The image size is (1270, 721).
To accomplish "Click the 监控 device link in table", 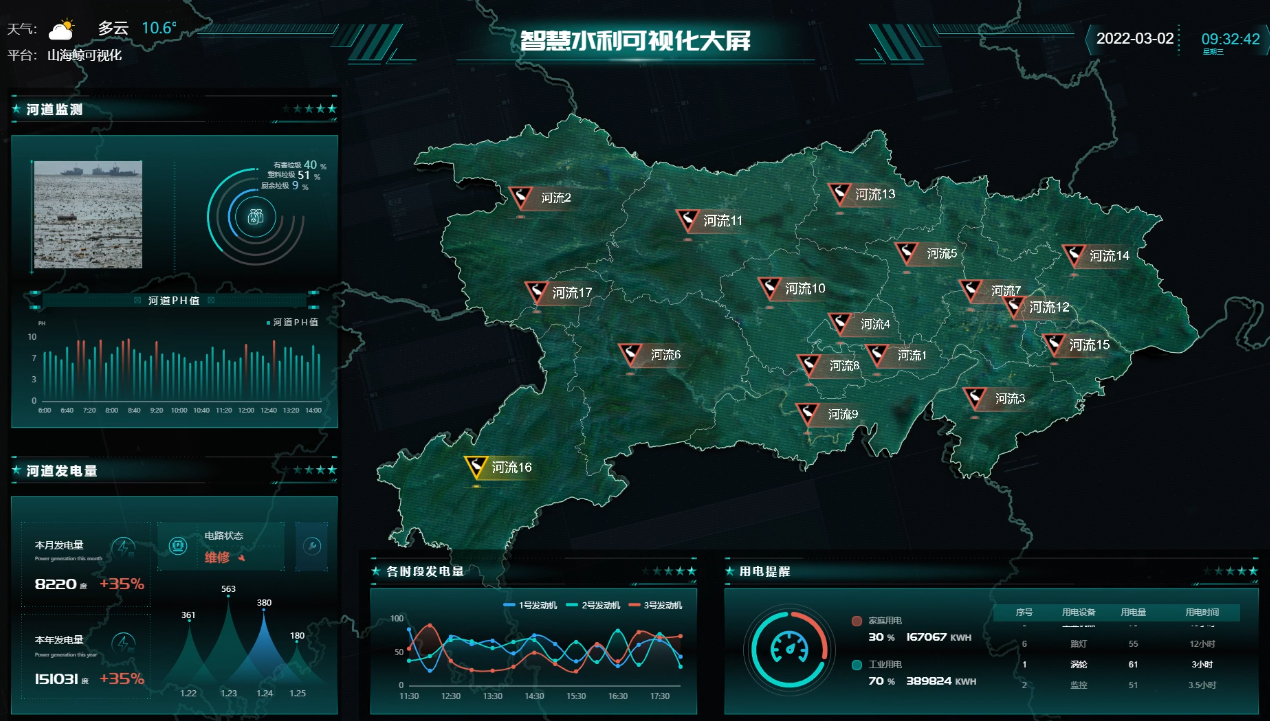I will pos(1078,685).
